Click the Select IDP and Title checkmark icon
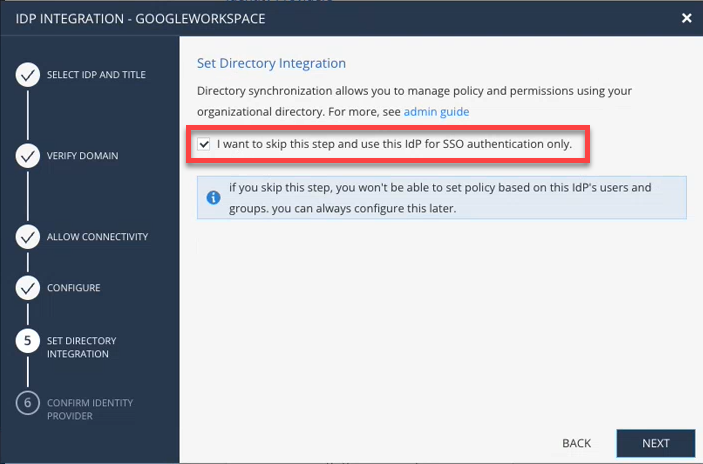Screen dimensions: 703x464 29,75
